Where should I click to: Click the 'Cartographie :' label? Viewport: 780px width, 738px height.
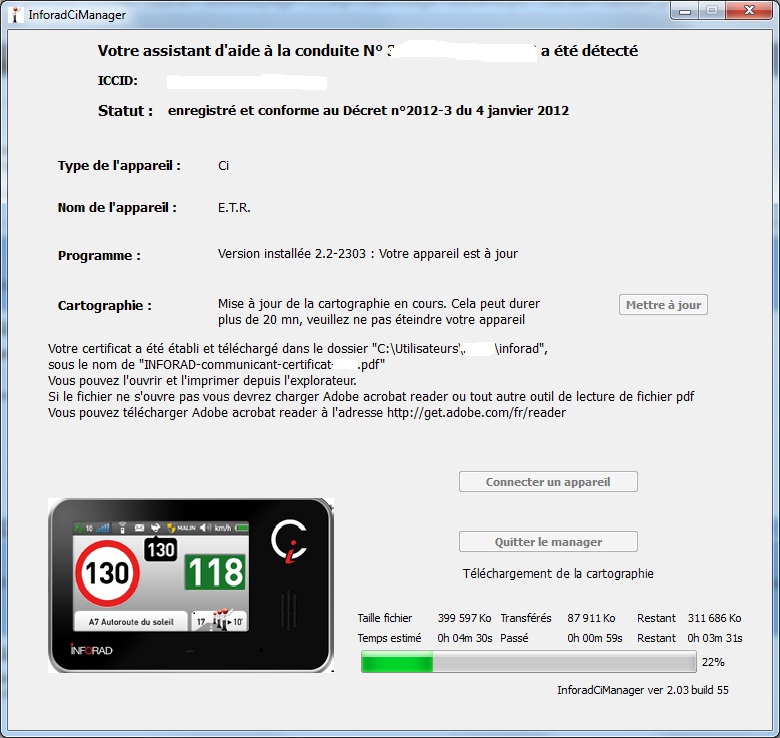click(104, 305)
